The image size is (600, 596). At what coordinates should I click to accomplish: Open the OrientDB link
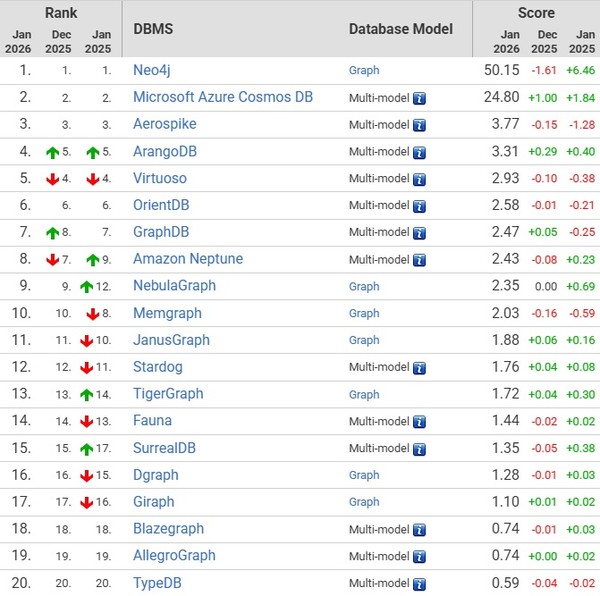(161, 205)
